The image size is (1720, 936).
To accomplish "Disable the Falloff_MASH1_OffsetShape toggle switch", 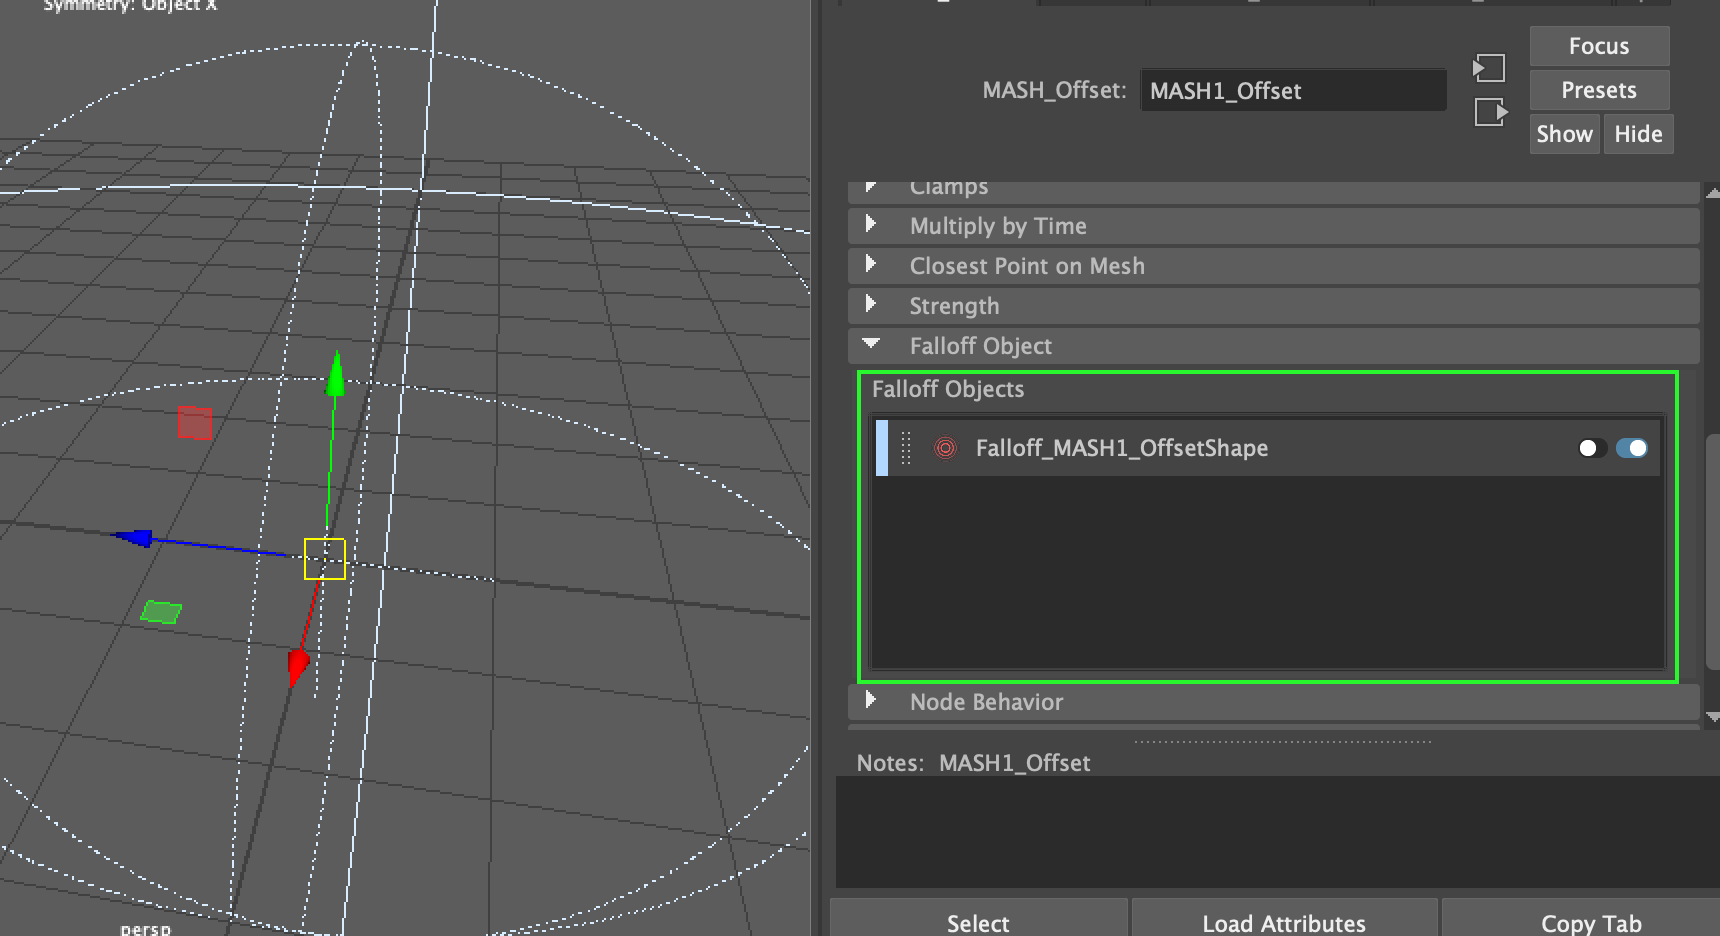I will [x=1632, y=448].
